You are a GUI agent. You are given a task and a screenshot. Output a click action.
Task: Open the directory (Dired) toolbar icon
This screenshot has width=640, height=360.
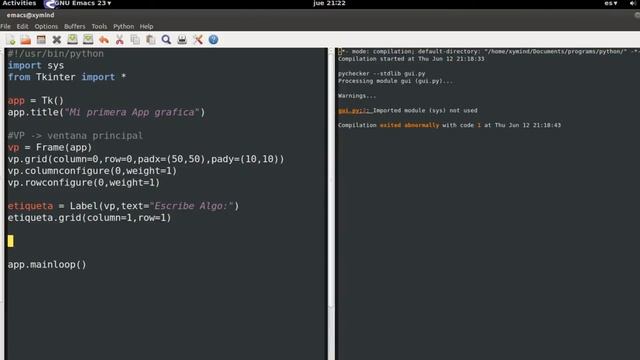click(41, 40)
